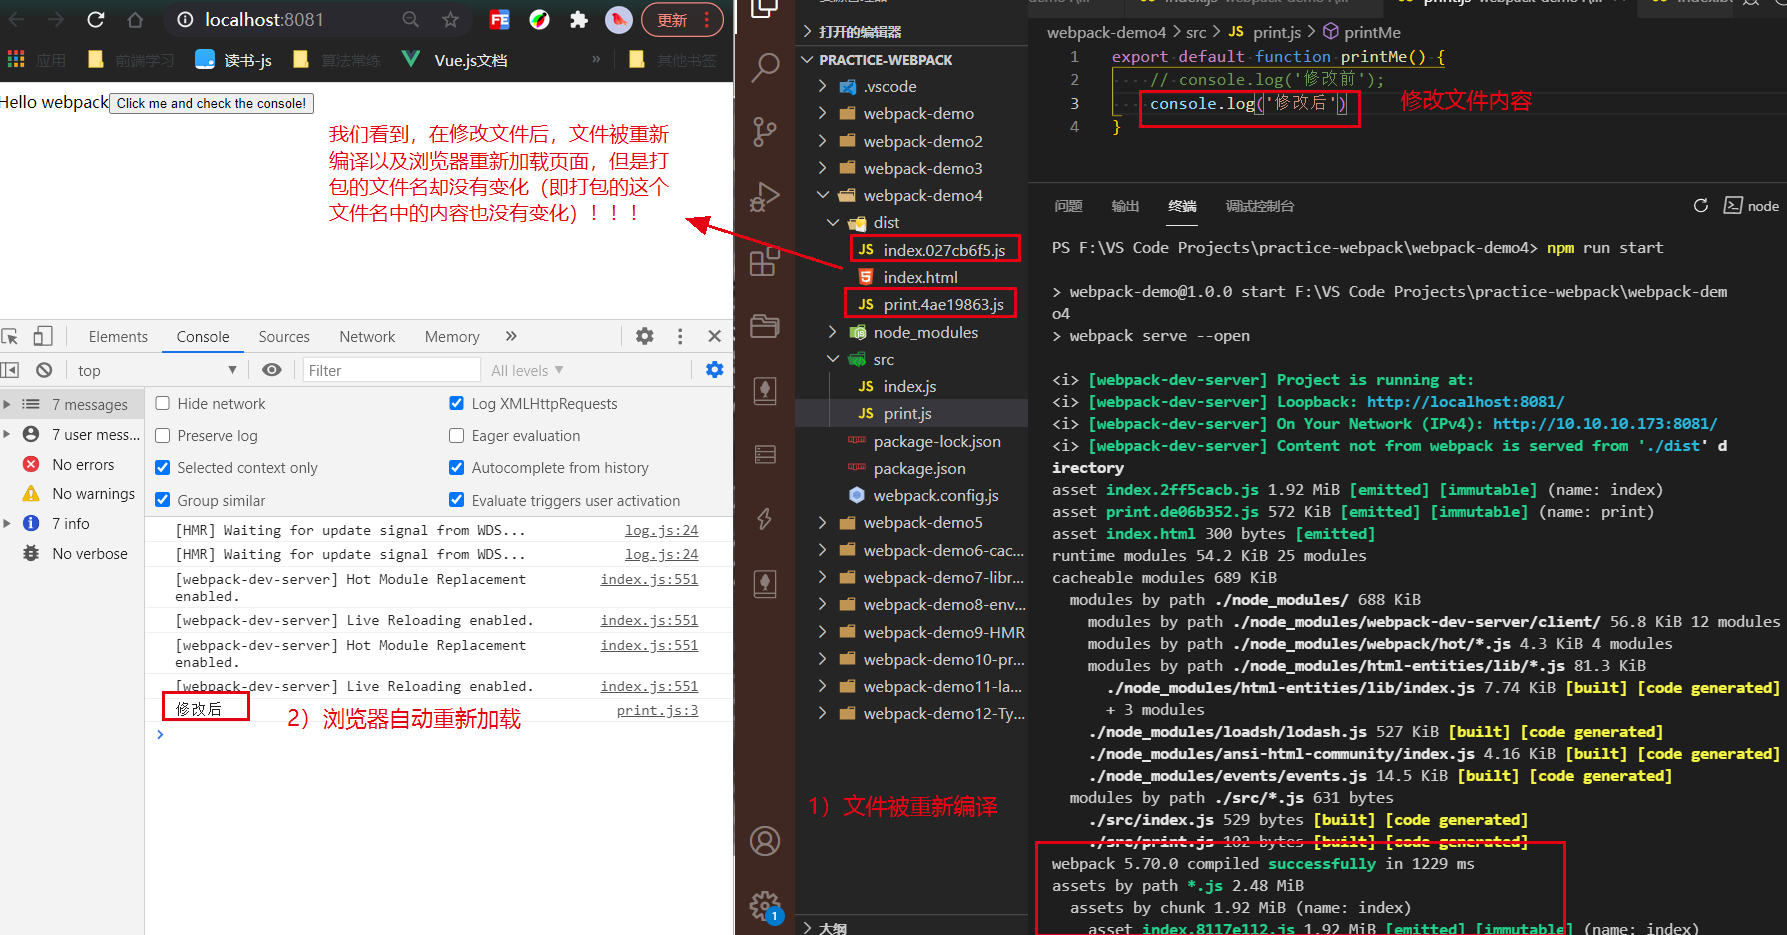Open VS Code Source Control view
Screen dimensions: 1787x935
(x=765, y=132)
